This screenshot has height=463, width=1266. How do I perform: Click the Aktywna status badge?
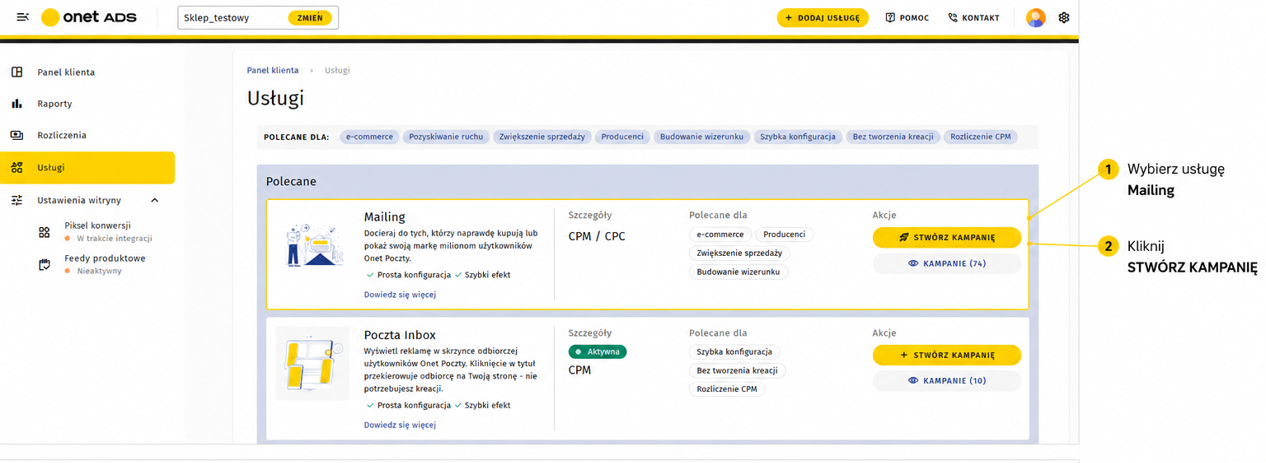pyautogui.click(x=597, y=352)
